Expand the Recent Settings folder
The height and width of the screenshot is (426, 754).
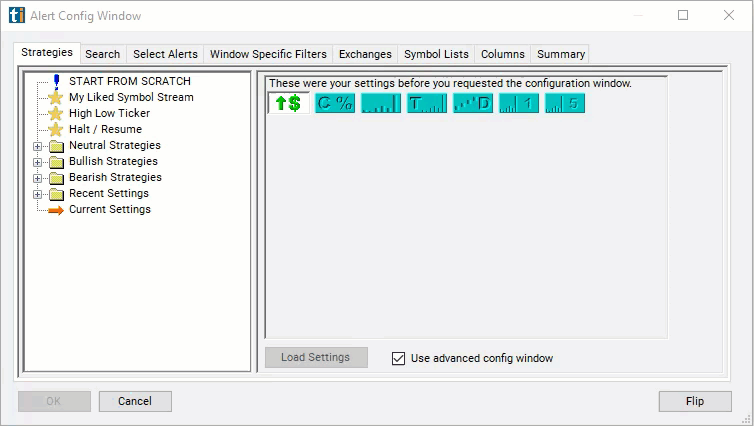click(38, 194)
